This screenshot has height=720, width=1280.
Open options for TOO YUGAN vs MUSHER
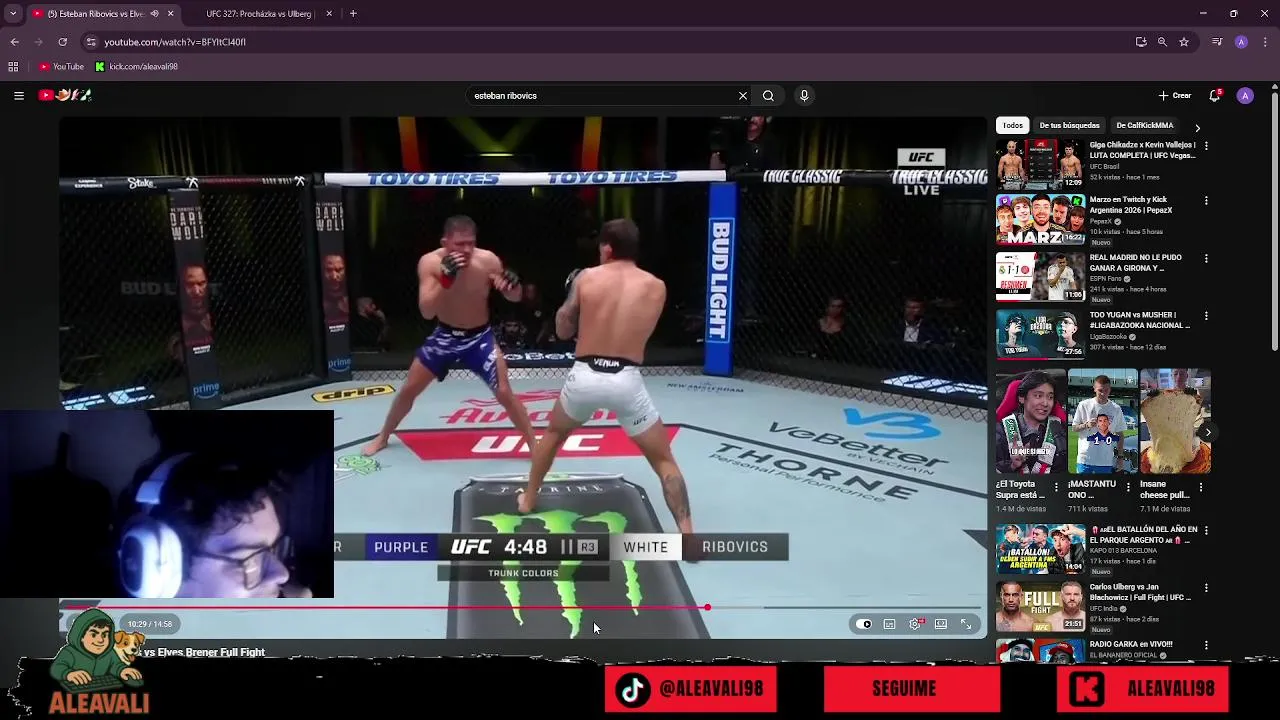(1206, 316)
